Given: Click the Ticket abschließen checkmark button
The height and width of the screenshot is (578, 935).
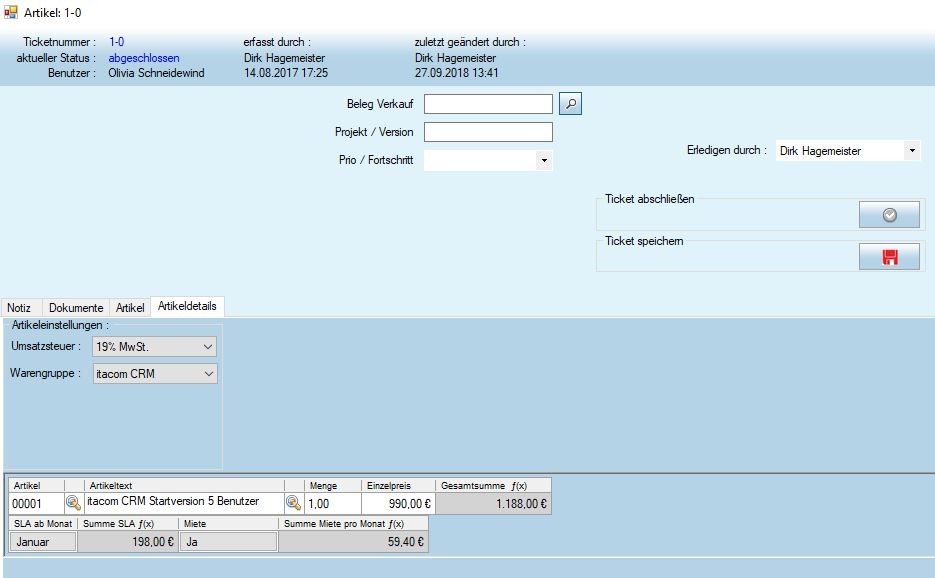Looking at the screenshot, I should [x=889, y=216].
